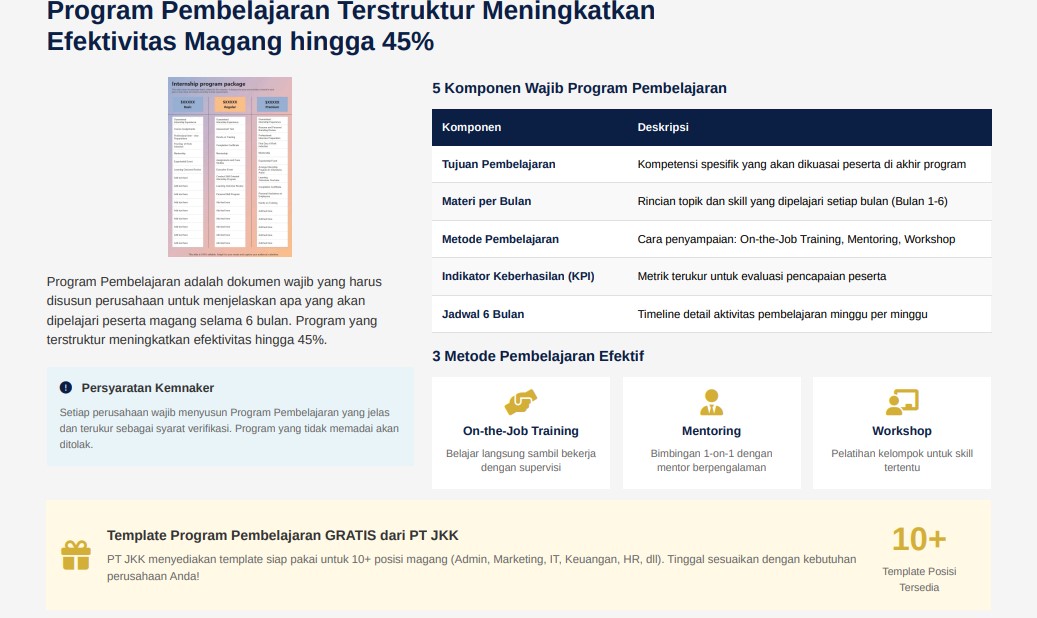Click the Jadwal 6 Bulan row label
1037x618 pixels.
pos(482,314)
